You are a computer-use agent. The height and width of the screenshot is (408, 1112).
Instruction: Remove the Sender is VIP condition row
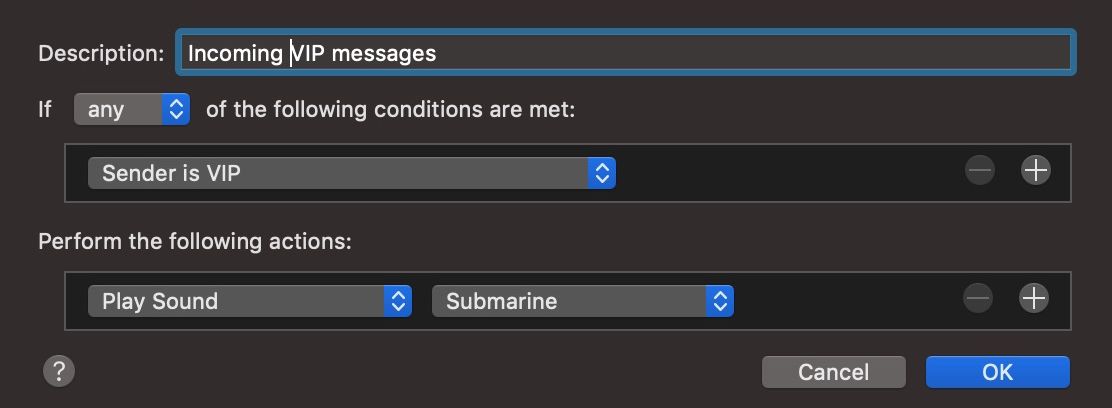tap(980, 171)
